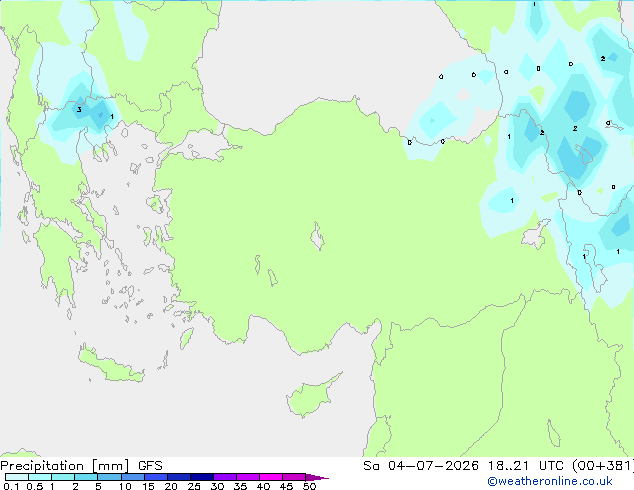
Task: Click the '3' precipitation value over northern Greece
Action: pyautogui.click(x=79, y=110)
